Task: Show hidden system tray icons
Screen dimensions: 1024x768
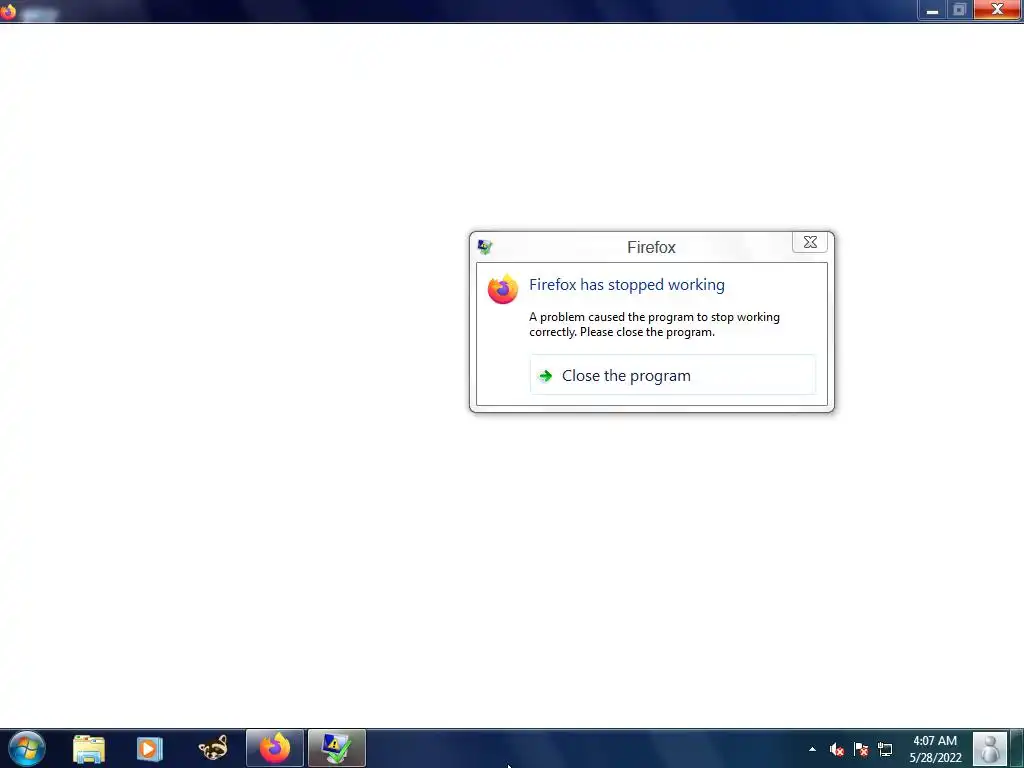Action: click(812, 749)
